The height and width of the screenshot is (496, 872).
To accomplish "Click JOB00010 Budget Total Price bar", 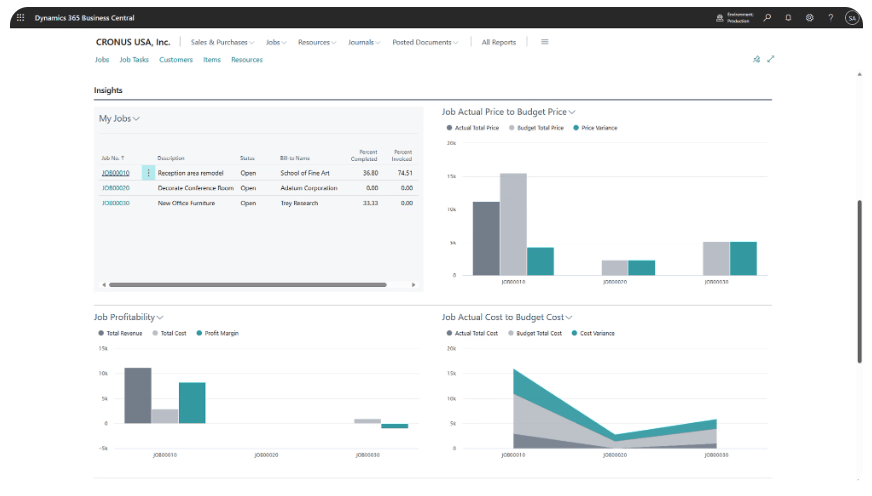I will [513, 224].
